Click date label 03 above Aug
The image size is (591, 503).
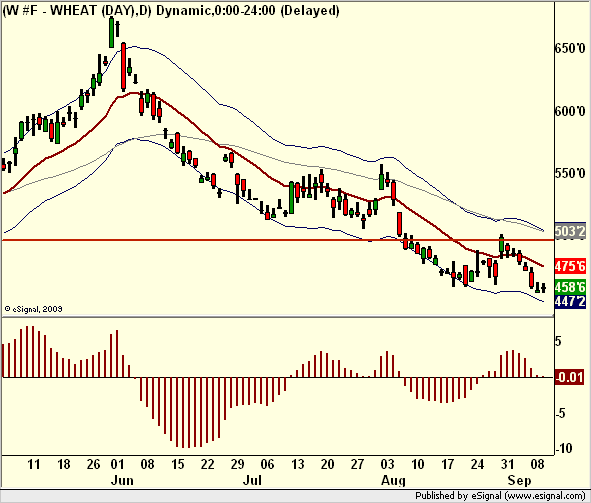387,464
